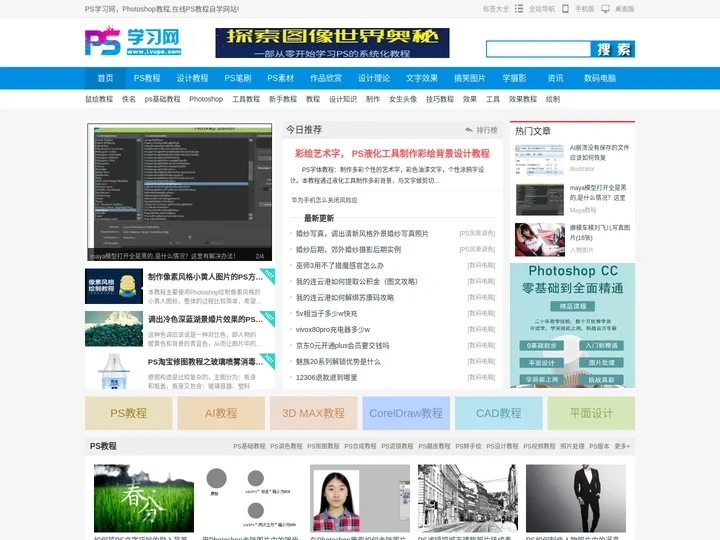Open 华为手机怎么关闭风险应 link
Screen dimensions: 720x540
(x=324, y=200)
